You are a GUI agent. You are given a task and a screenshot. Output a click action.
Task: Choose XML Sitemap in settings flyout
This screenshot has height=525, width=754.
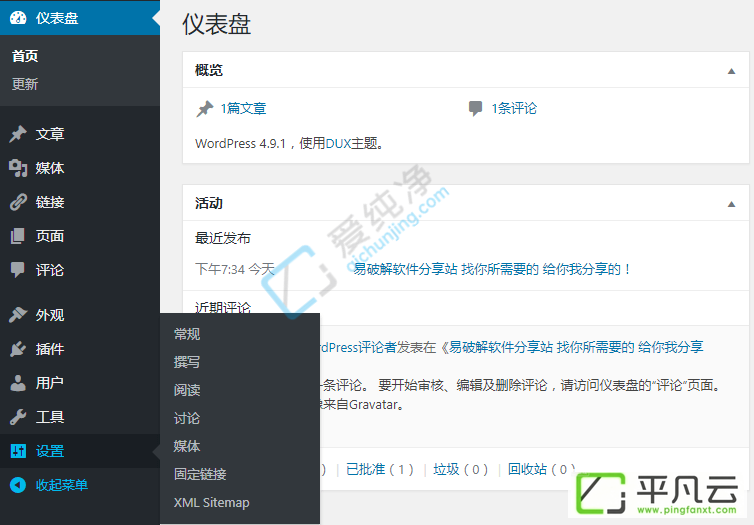(x=212, y=502)
